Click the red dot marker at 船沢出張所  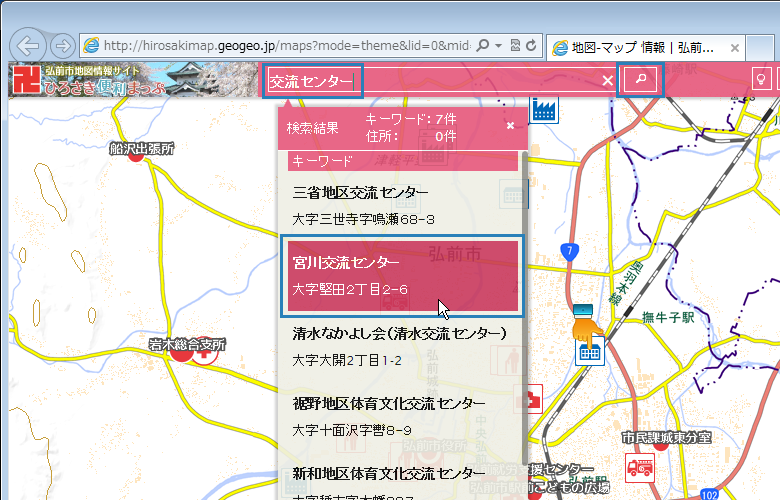pyautogui.click(x=136, y=156)
